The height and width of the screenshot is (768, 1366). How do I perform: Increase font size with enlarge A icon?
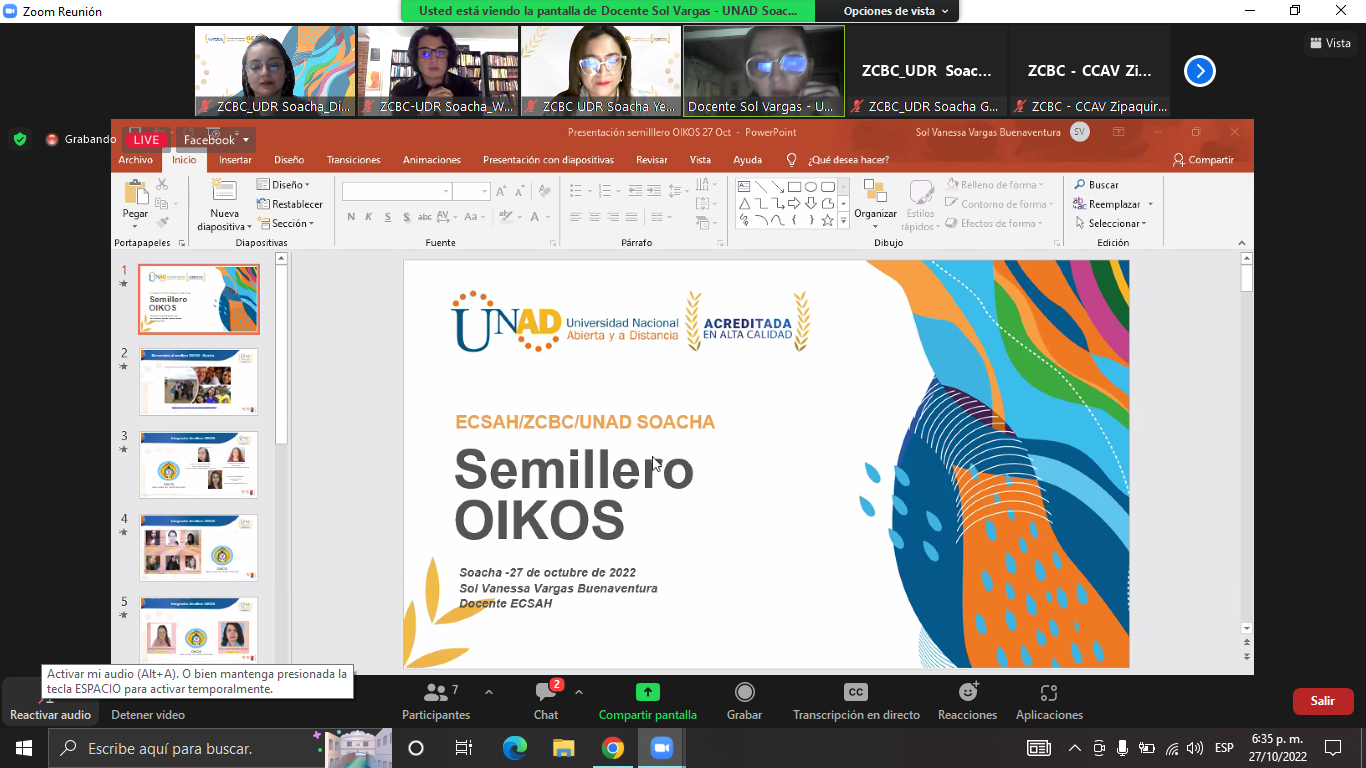tap(502, 191)
